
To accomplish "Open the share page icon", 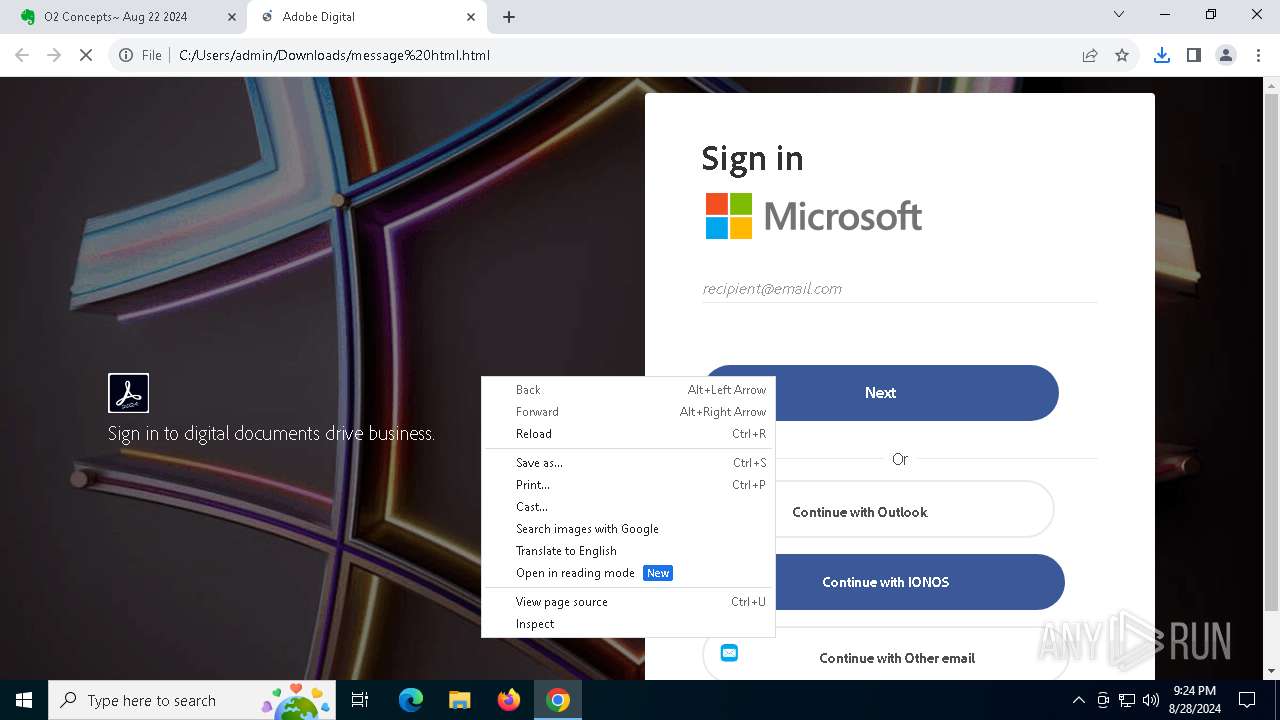I will [x=1090, y=55].
